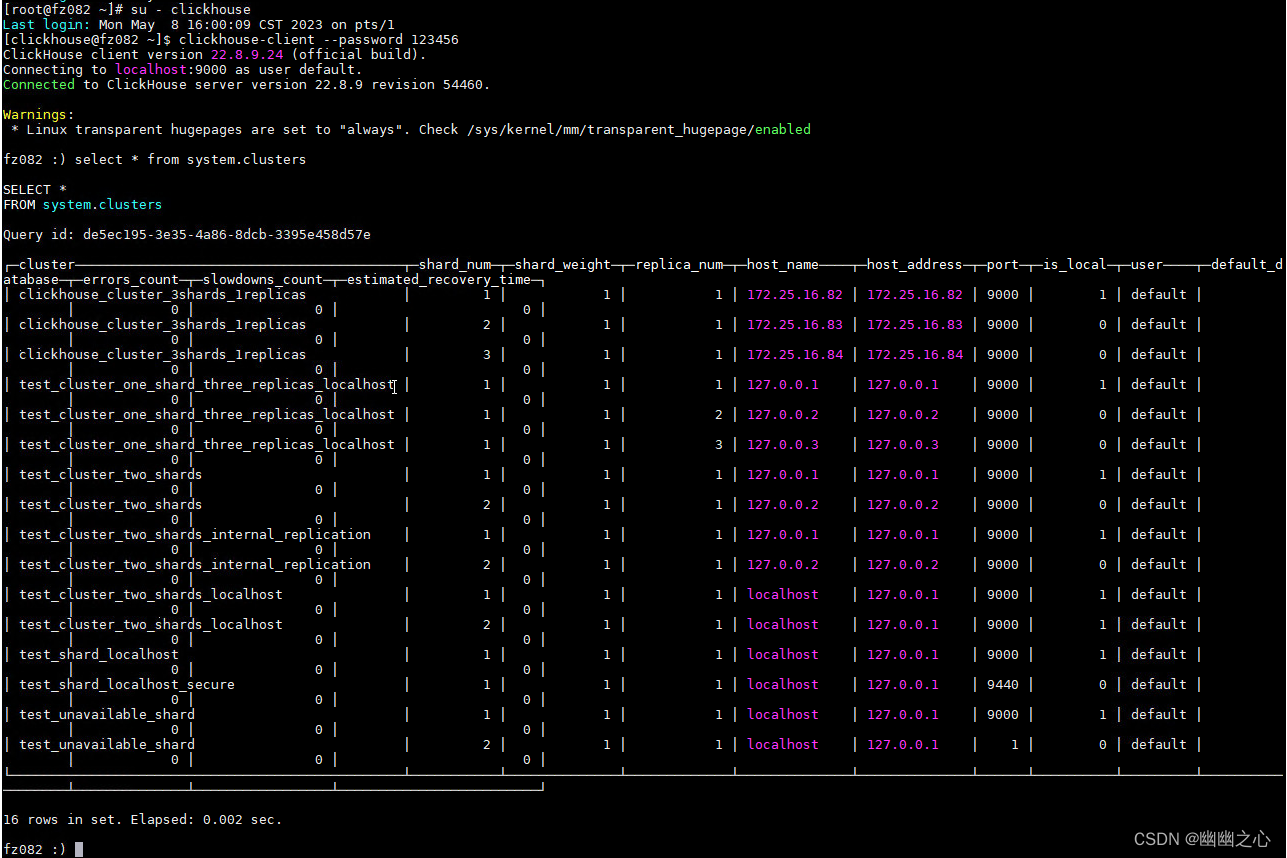
Task: Click 'test_cluster_two_shards_internal_replication' row with shard 2
Action: [195, 564]
